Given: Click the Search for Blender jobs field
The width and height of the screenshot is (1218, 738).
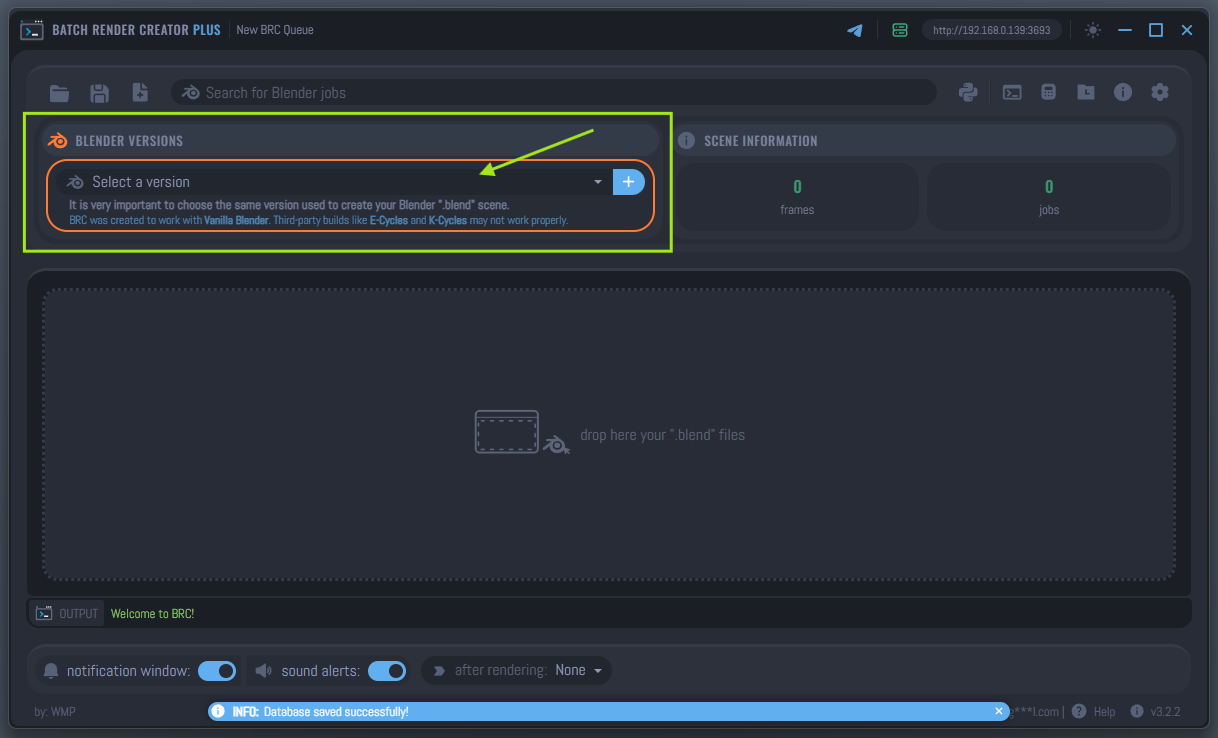Looking at the screenshot, I should click(x=554, y=93).
